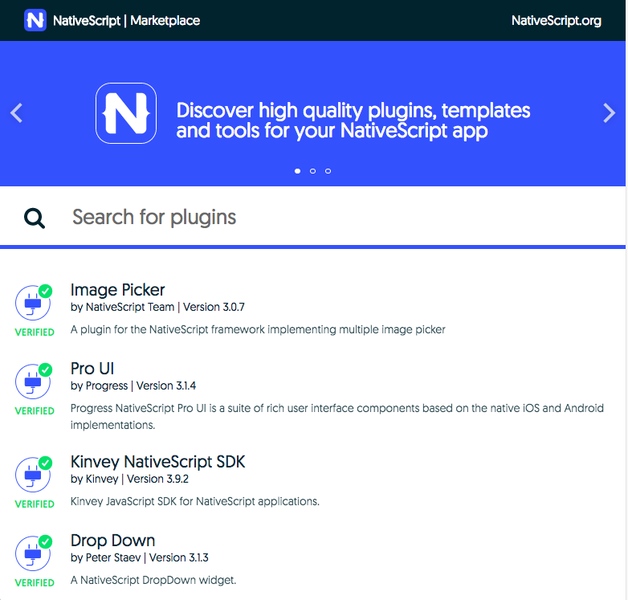The image size is (628, 600).
Task: Click VERIFIED label under Kinvey icon
Action: coord(34,504)
